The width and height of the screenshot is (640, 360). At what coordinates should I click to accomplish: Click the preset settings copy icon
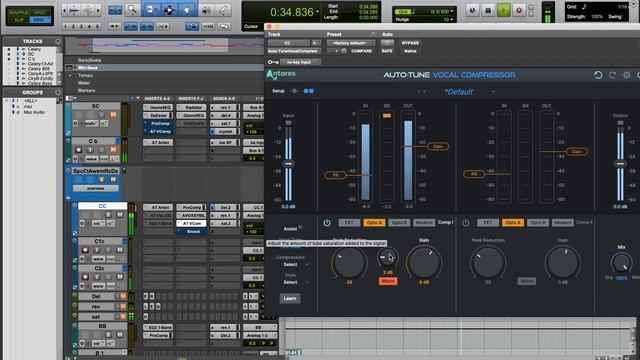tap(344, 51)
